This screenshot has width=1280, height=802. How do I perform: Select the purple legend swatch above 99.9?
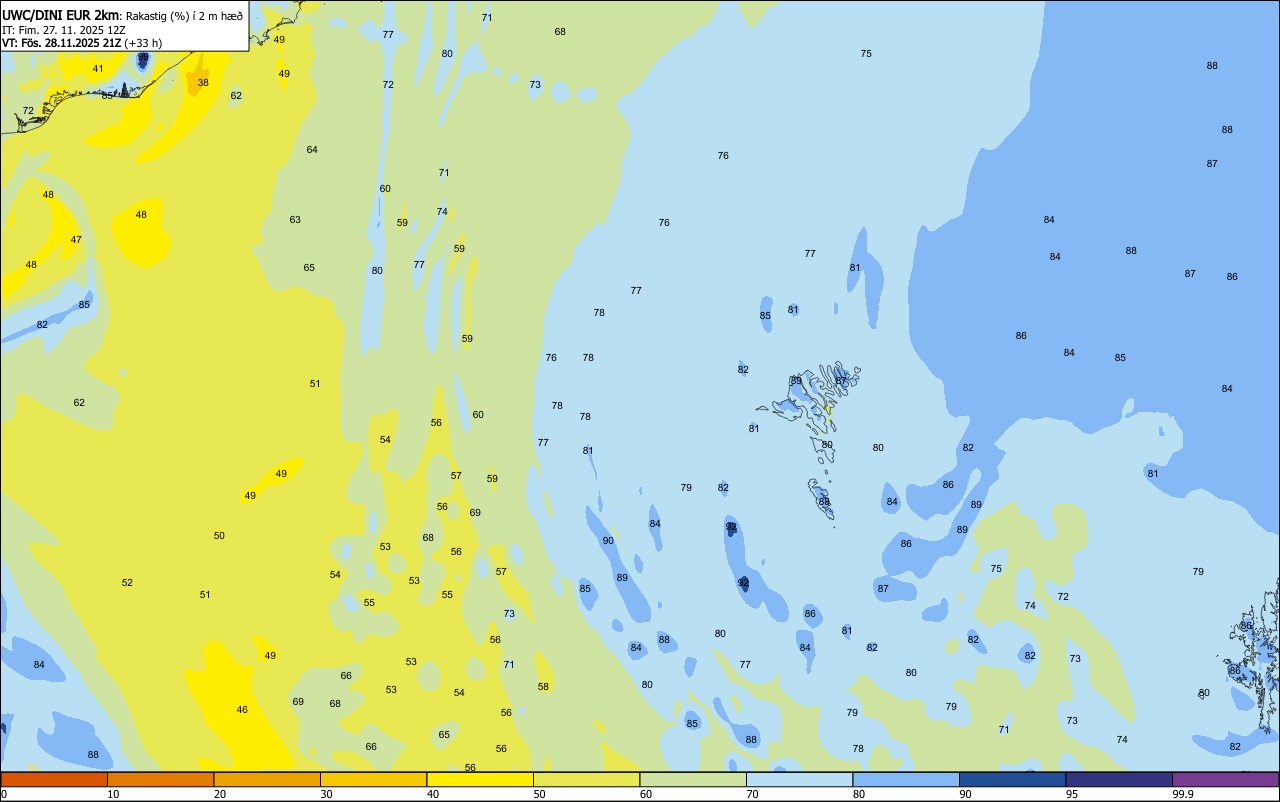(x=1225, y=779)
